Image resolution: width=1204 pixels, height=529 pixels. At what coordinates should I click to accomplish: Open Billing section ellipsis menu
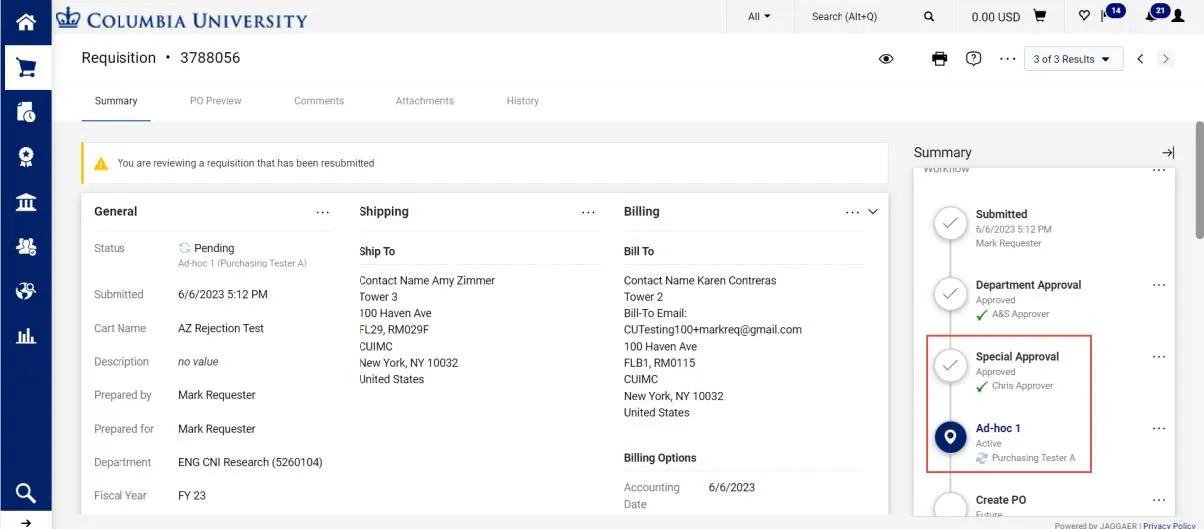click(x=852, y=212)
